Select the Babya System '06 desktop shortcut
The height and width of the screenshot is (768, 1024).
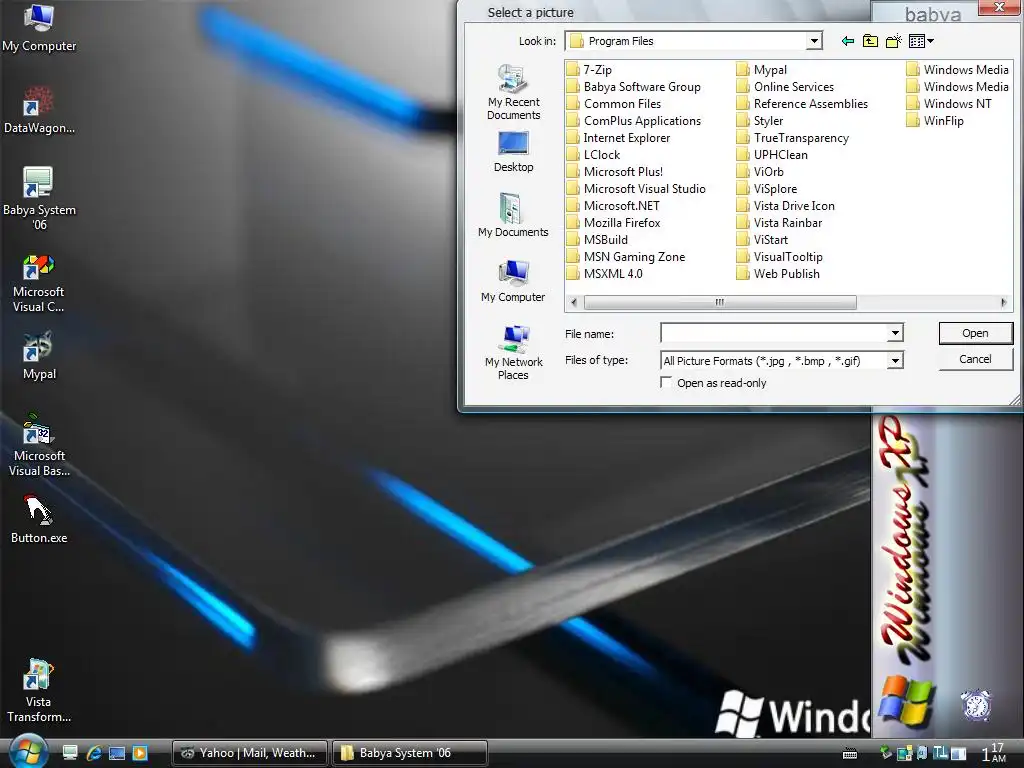click(x=39, y=199)
